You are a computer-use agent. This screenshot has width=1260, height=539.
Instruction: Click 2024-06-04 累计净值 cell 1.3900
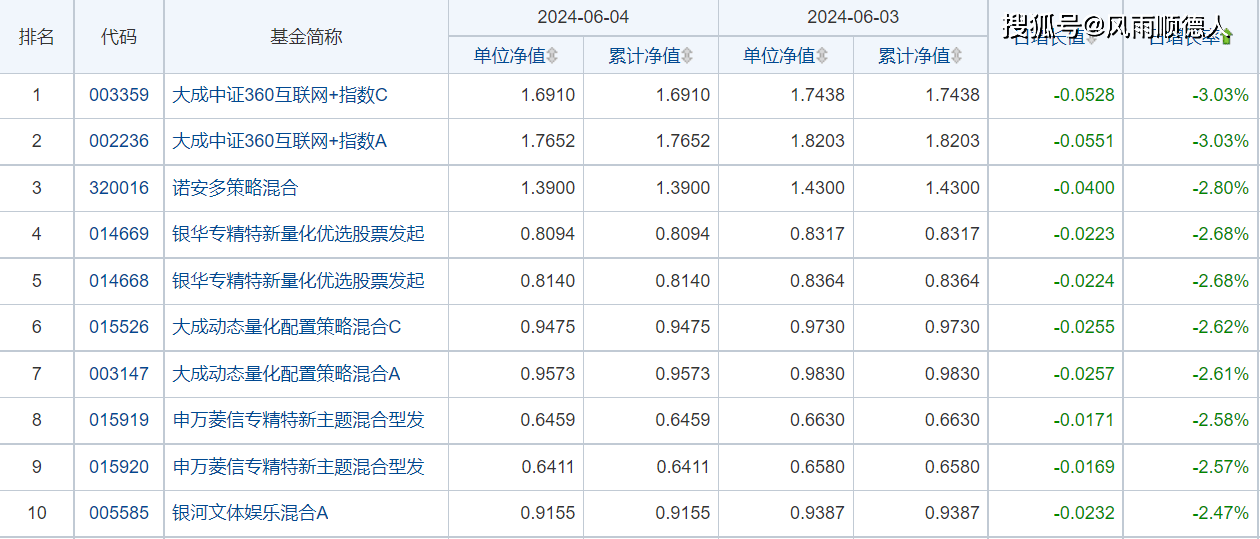[x=683, y=188]
